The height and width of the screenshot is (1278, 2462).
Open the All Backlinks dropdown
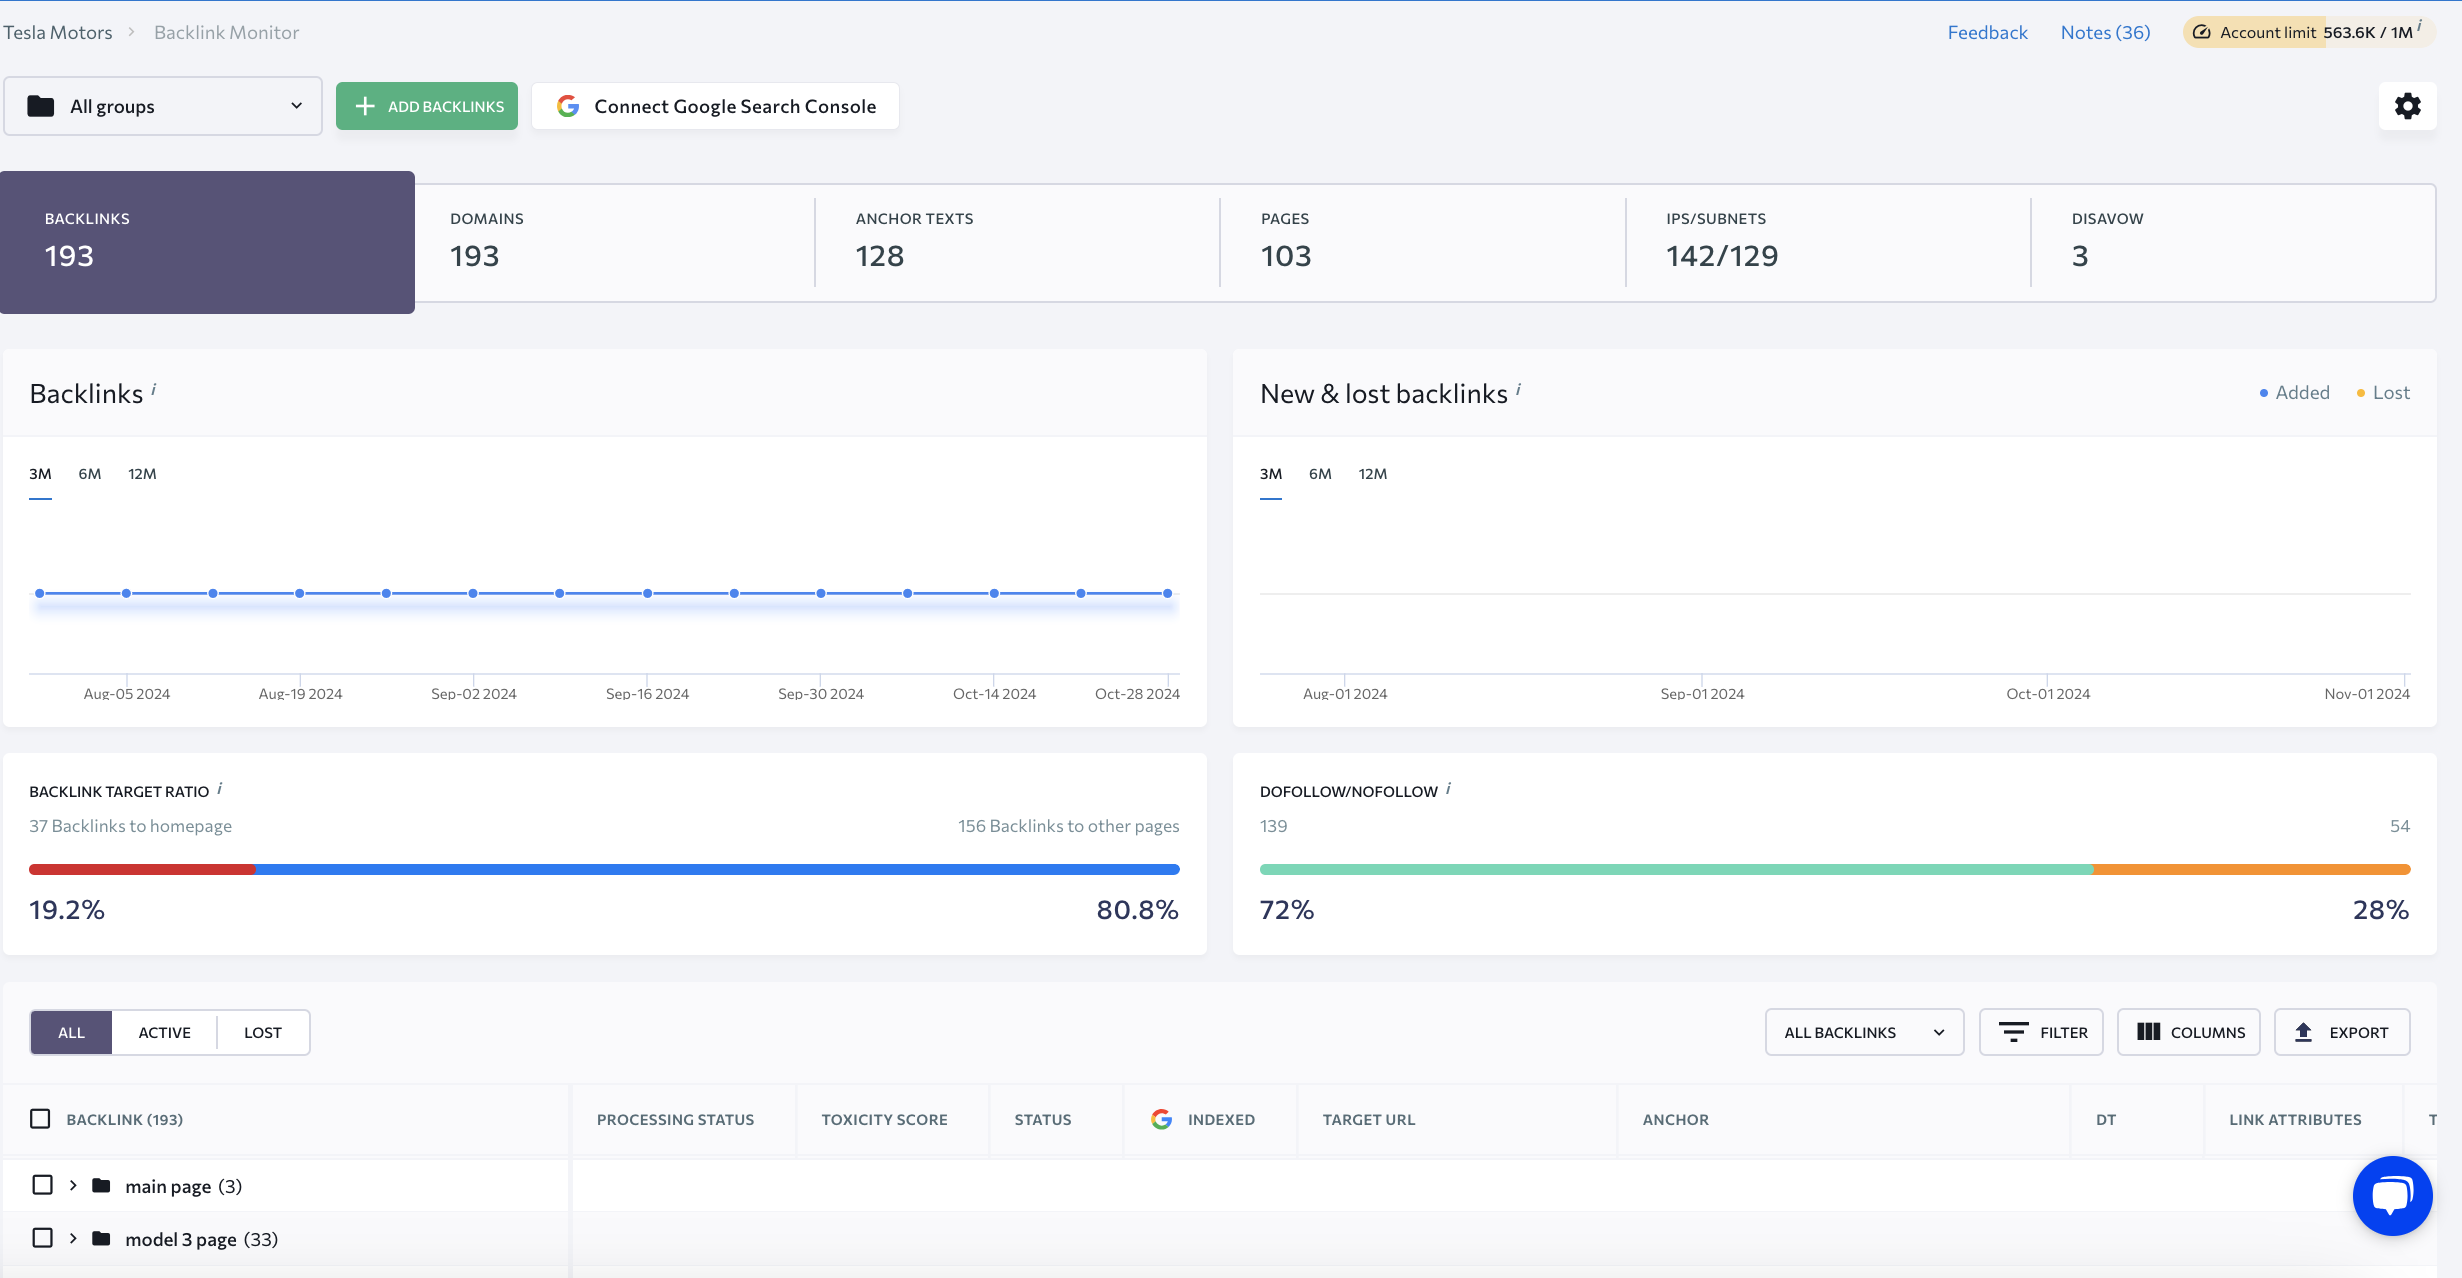click(x=1864, y=1032)
